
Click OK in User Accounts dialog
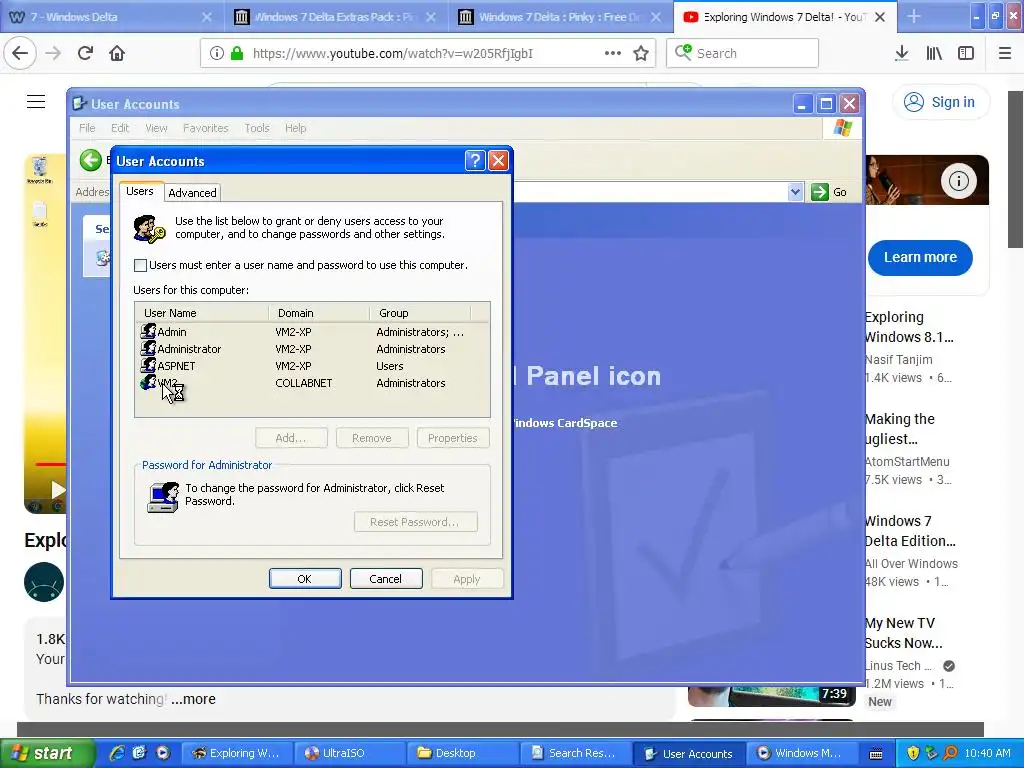click(x=305, y=579)
